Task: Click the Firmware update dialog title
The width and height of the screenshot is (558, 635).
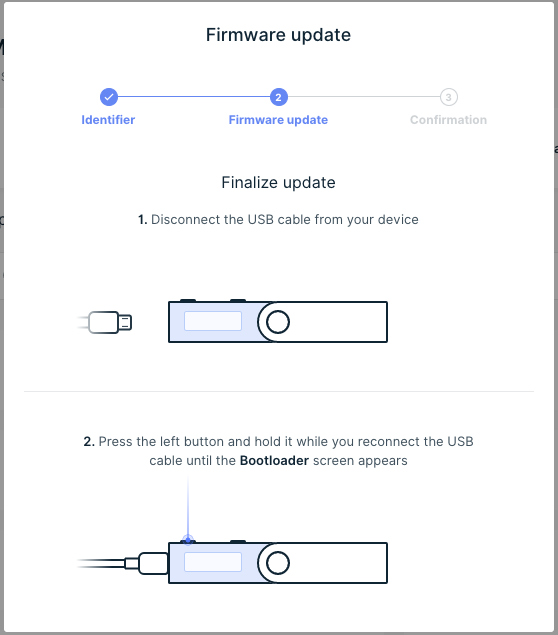Action: (278, 35)
